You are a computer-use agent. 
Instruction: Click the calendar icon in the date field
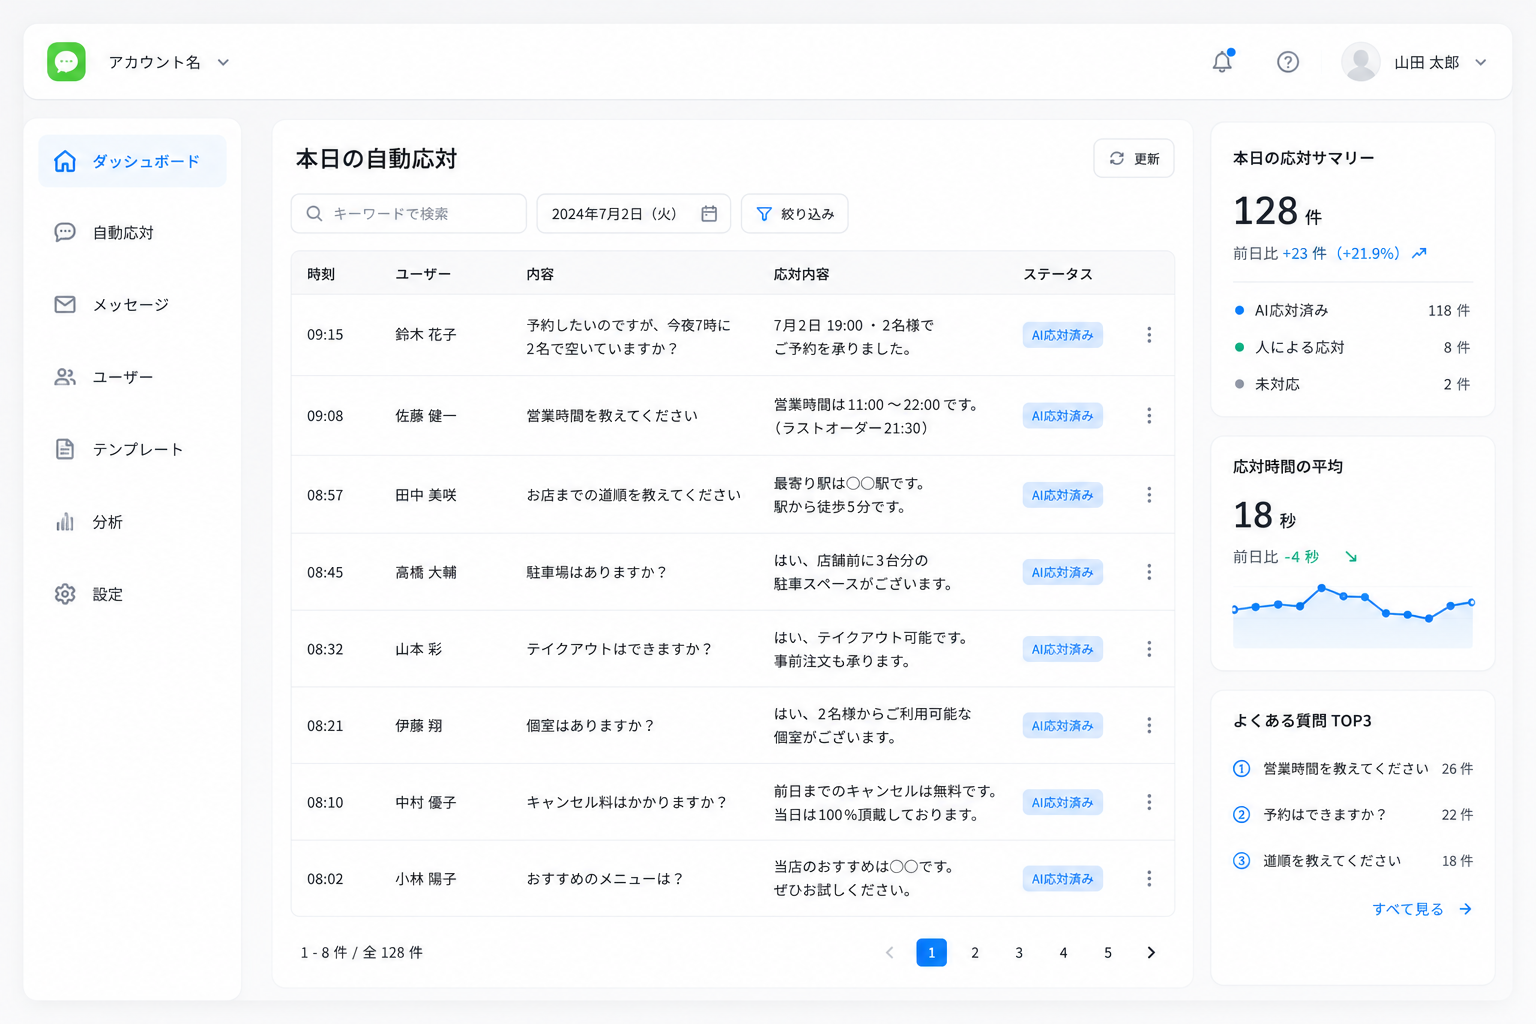709,214
